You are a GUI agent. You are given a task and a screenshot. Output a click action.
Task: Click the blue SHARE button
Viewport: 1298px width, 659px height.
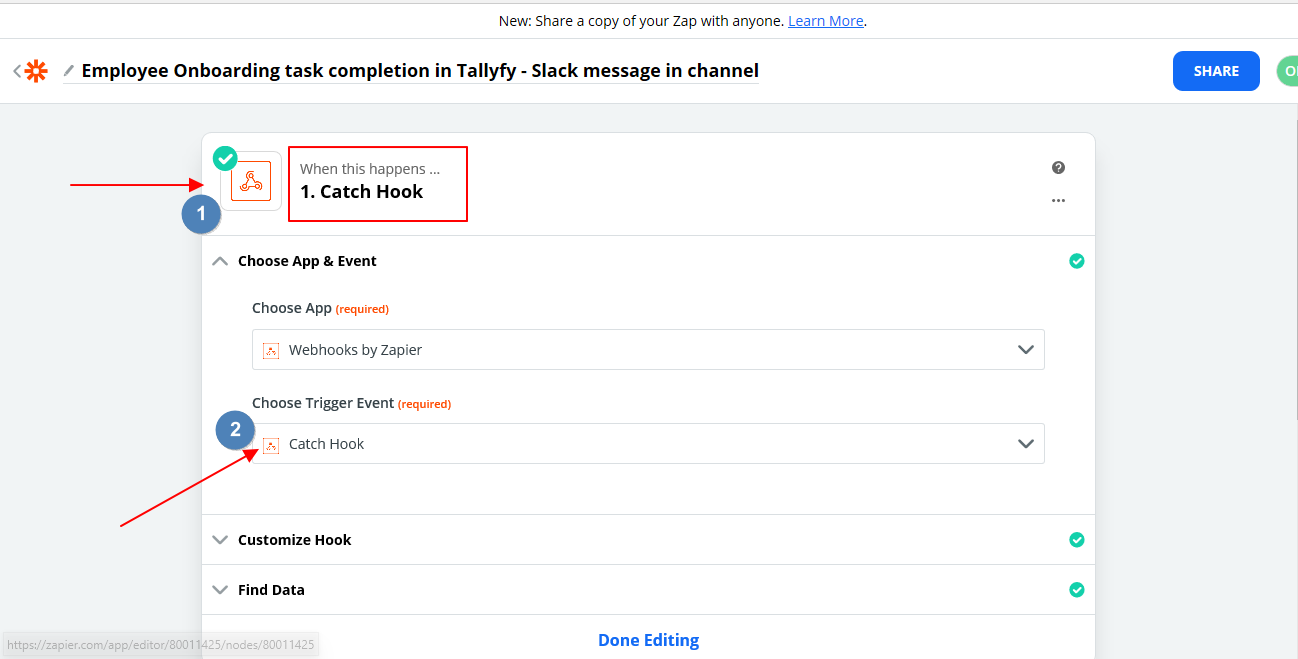click(1215, 71)
